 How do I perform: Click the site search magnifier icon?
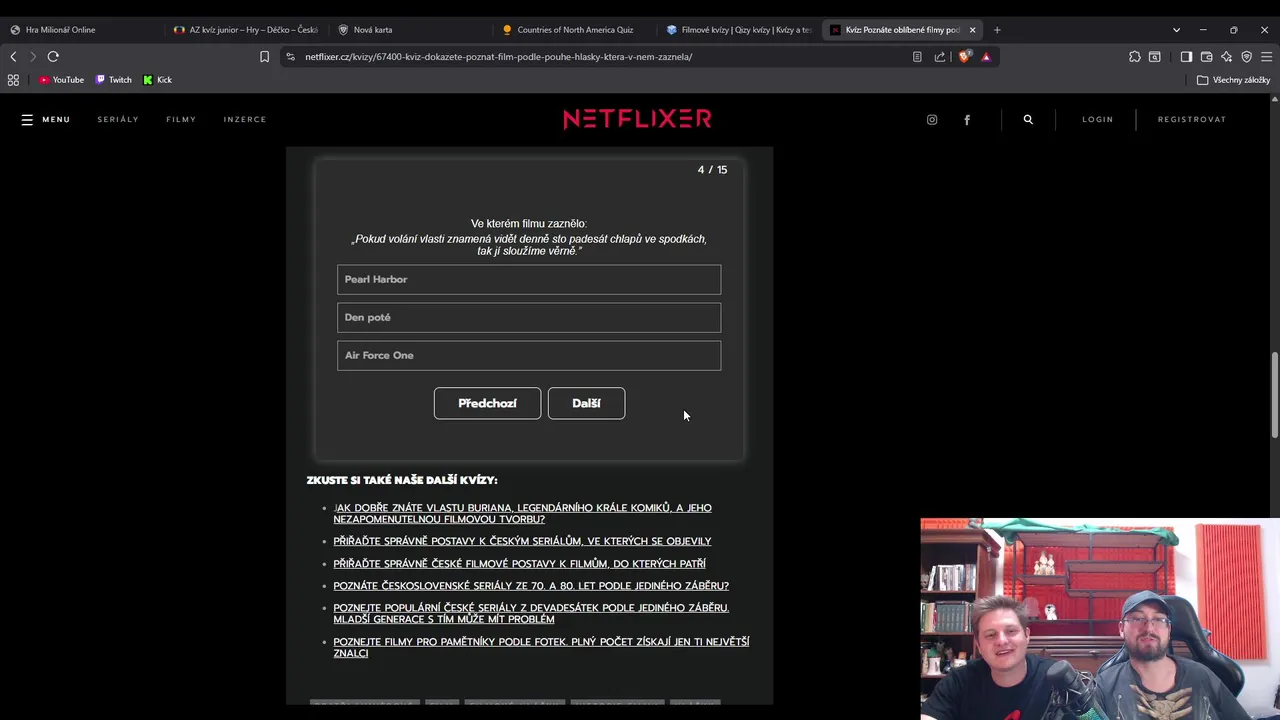pyautogui.click(x=1028, y=119)
